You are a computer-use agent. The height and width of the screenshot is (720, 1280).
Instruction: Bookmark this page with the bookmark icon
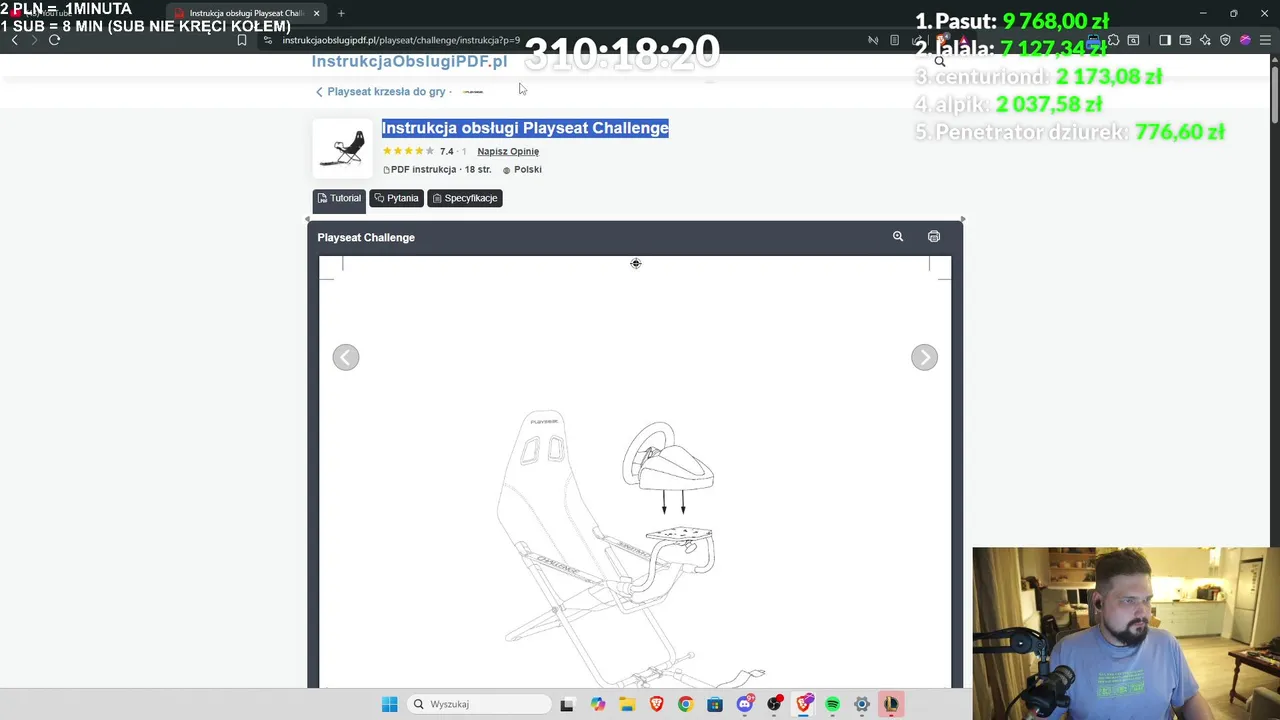242,40
